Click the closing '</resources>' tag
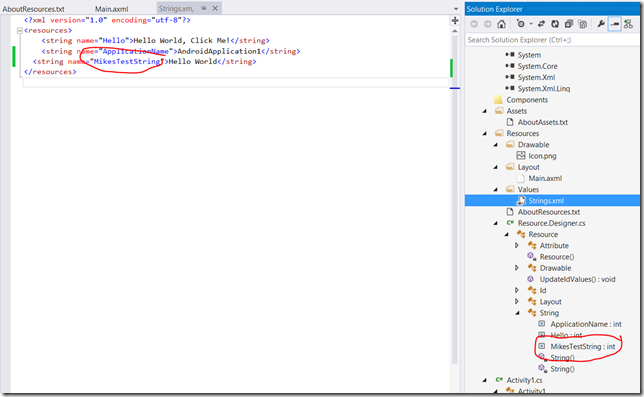The width and height of the screenshot is (644, 397). (x=50, y=72)
